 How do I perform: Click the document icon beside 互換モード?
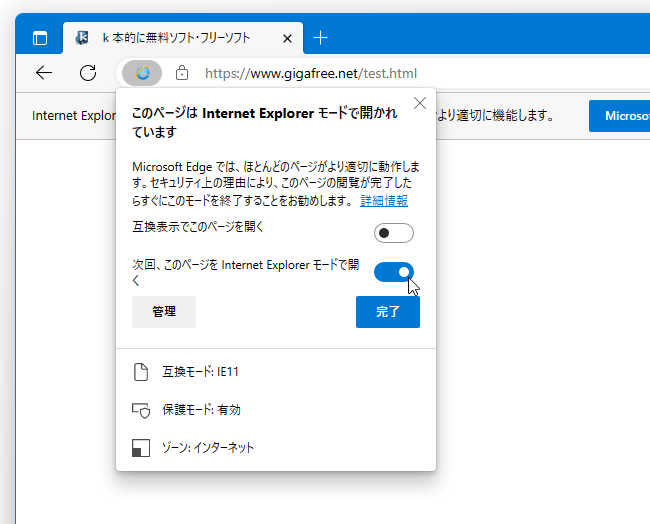[x=141, y=372]
